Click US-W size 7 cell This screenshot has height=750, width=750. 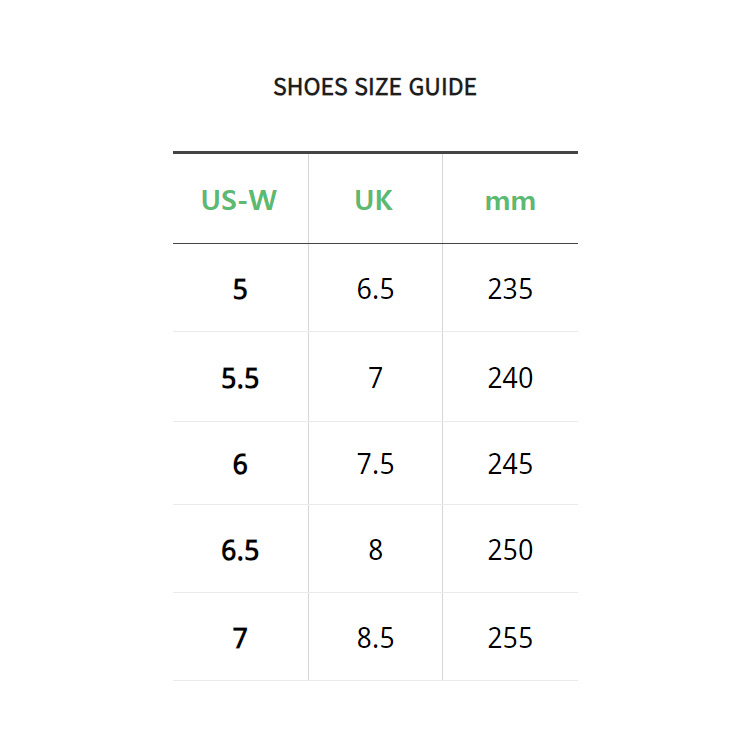[240, 639]
